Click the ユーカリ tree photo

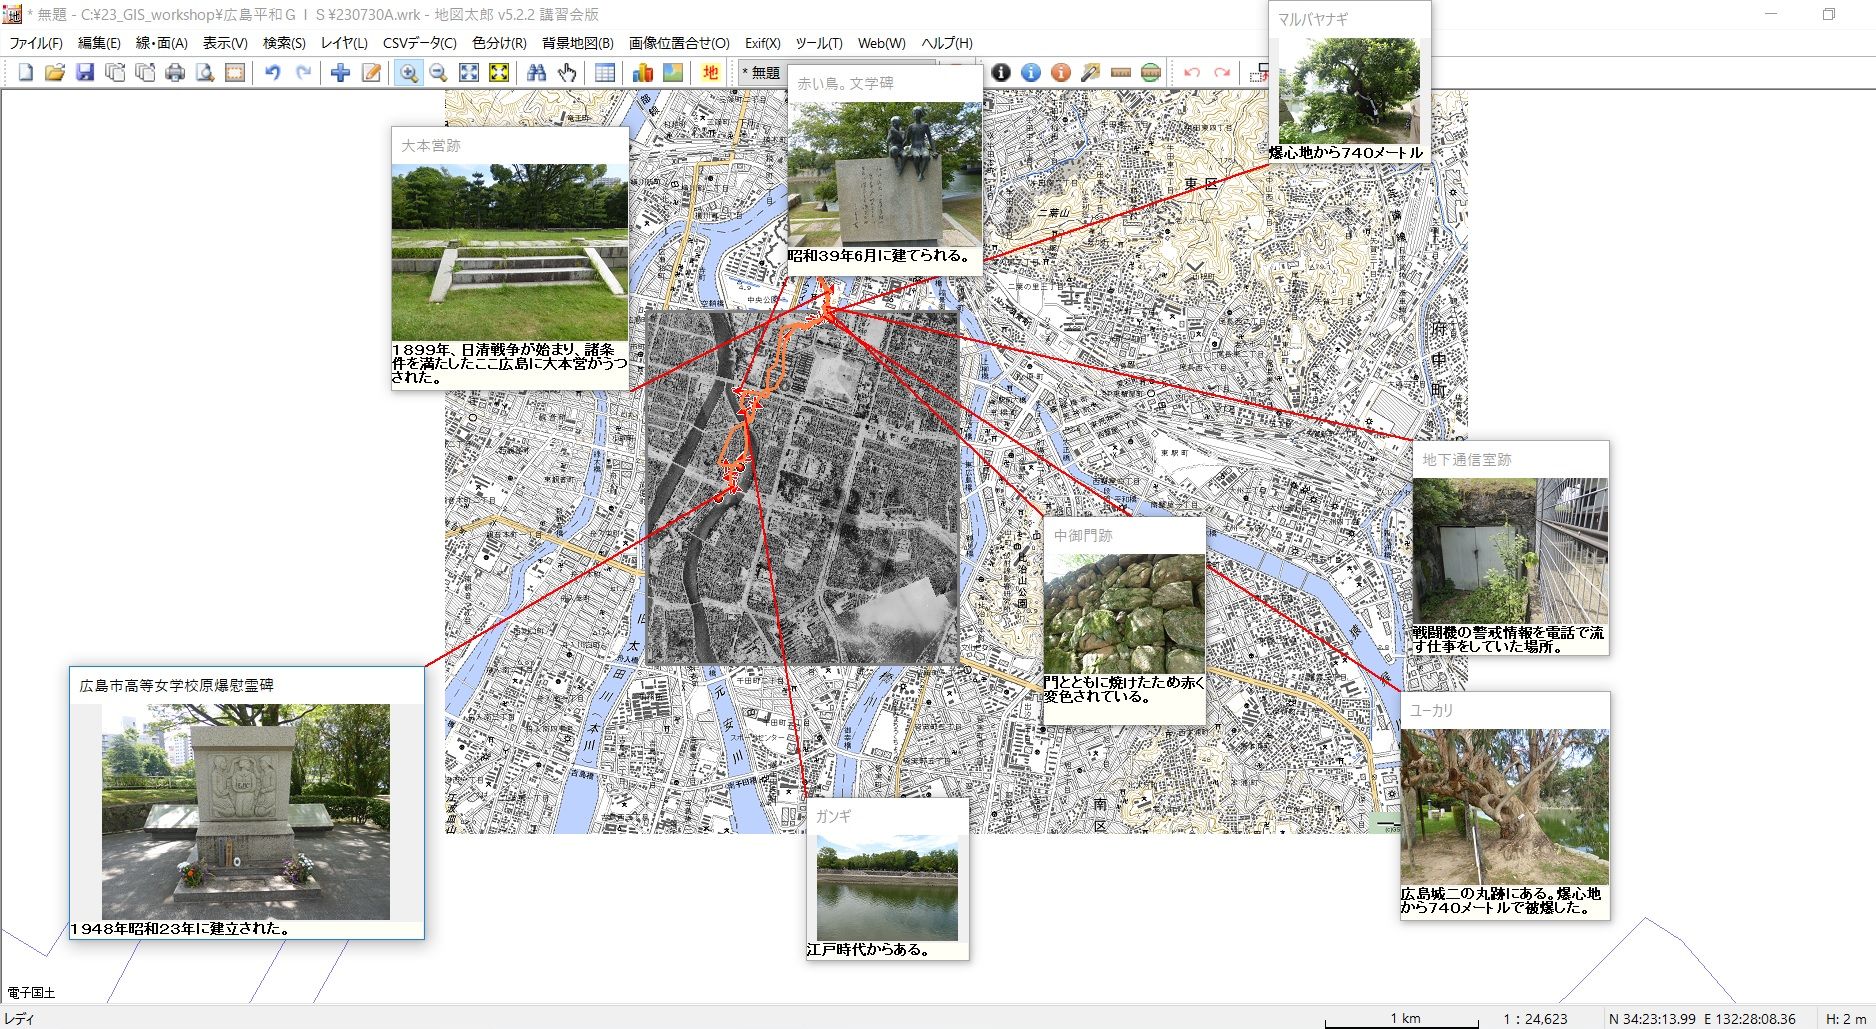pos(1504,806)
